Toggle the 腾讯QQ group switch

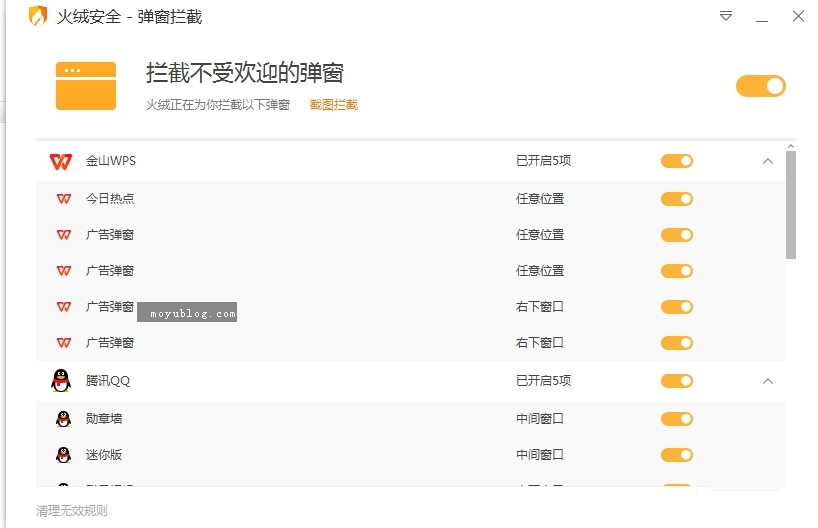coord(677,381)
